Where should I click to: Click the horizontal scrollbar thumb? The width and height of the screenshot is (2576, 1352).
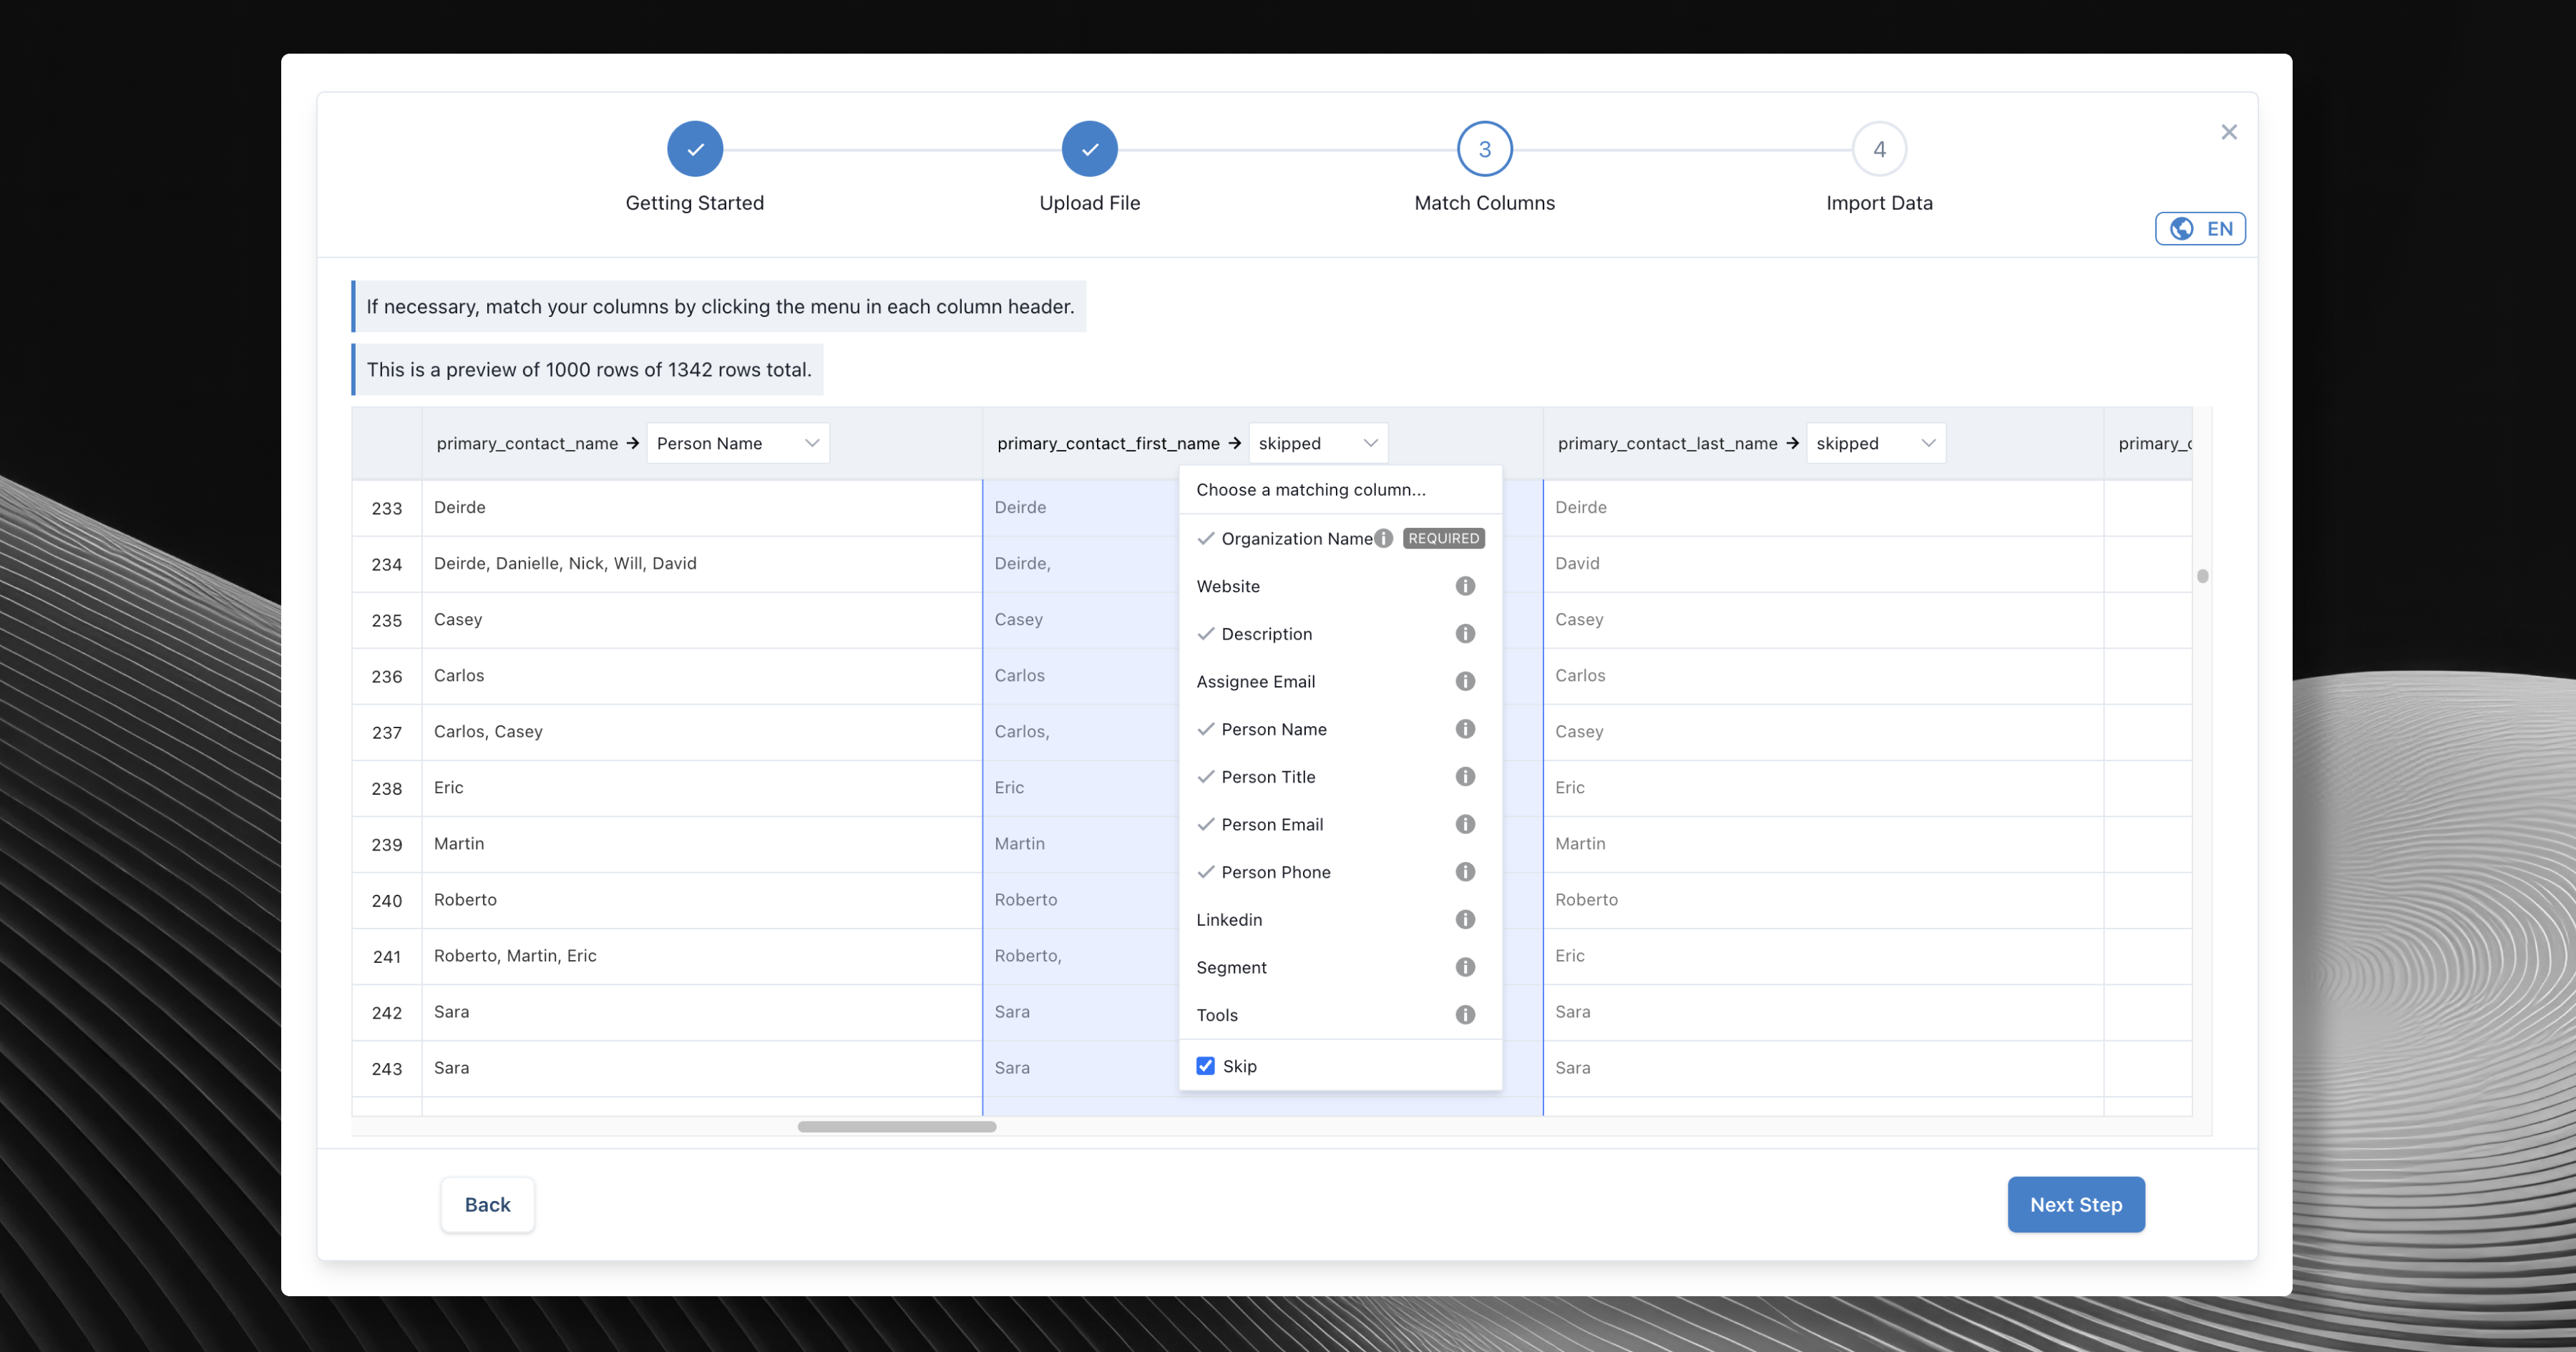pos(896,1127)
